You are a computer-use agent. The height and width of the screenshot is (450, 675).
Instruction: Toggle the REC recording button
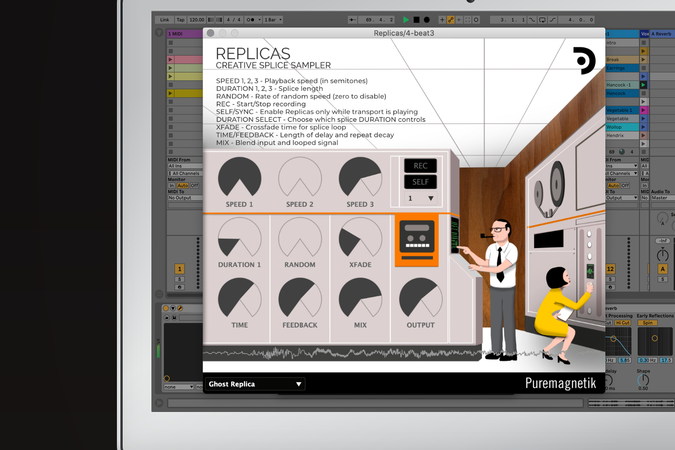point(420,166)
